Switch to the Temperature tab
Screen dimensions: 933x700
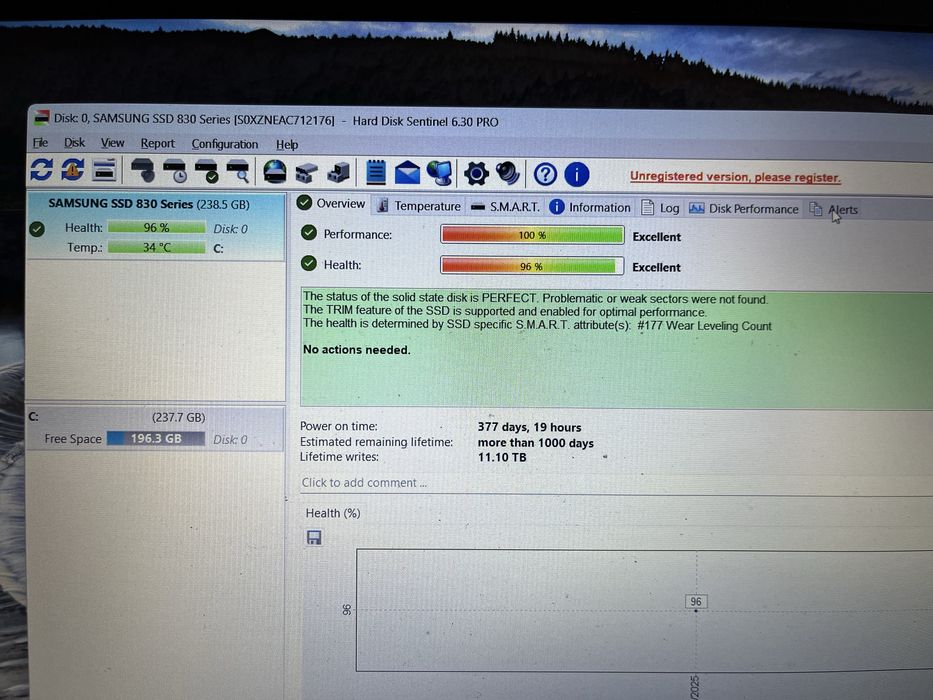[x=419, y=206]
